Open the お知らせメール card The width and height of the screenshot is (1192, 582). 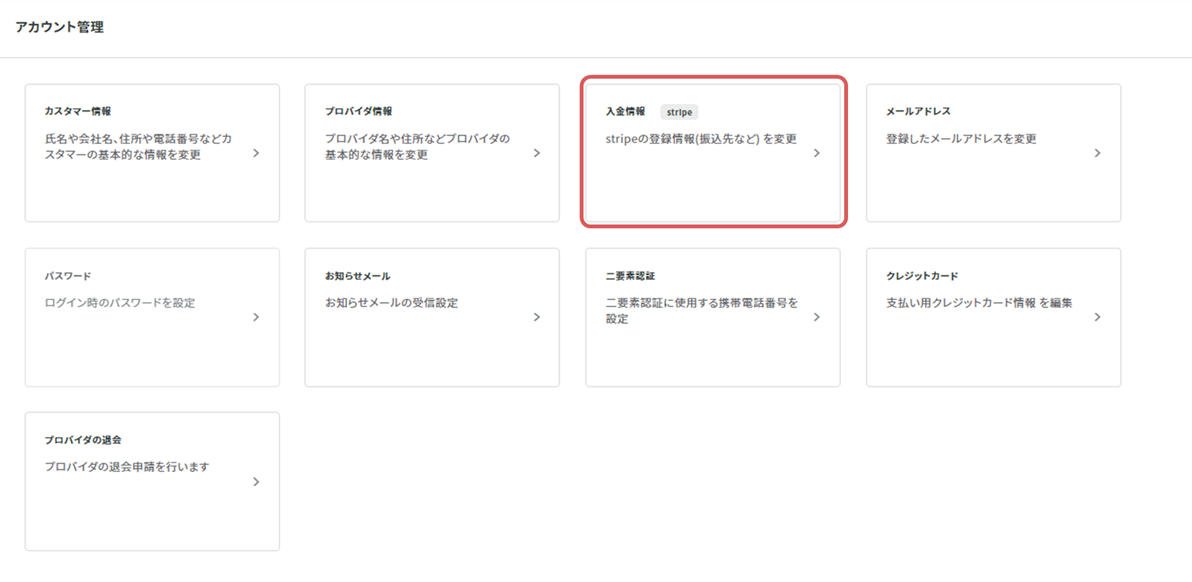click(432, 317)
